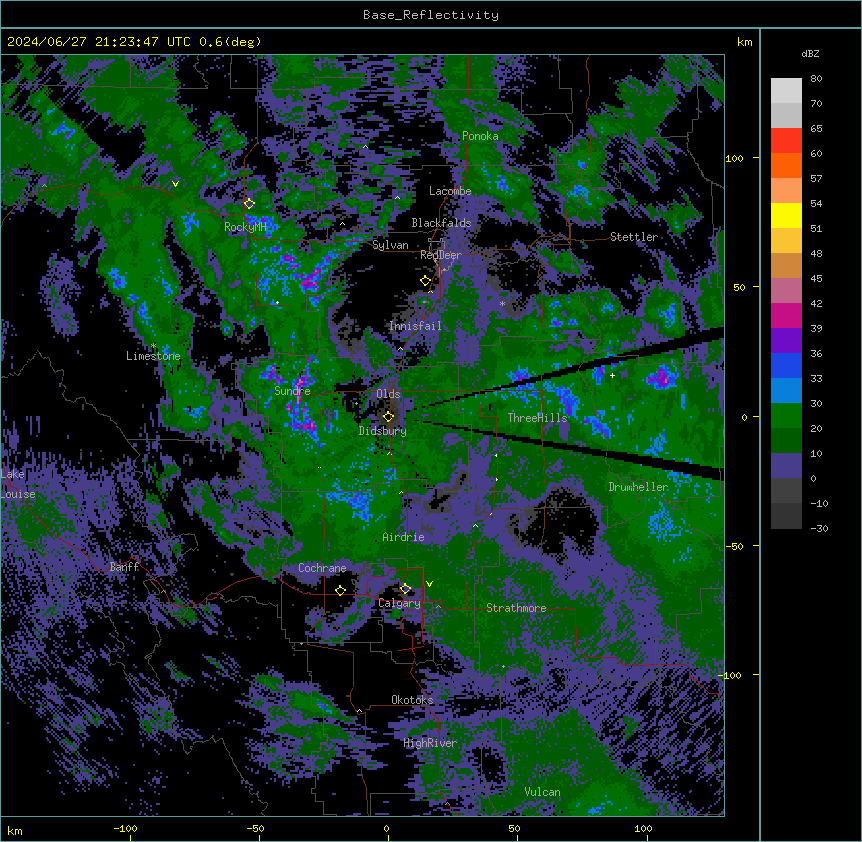
Task: Click the Innisfail city label
Action: click(x=416, y=326)
